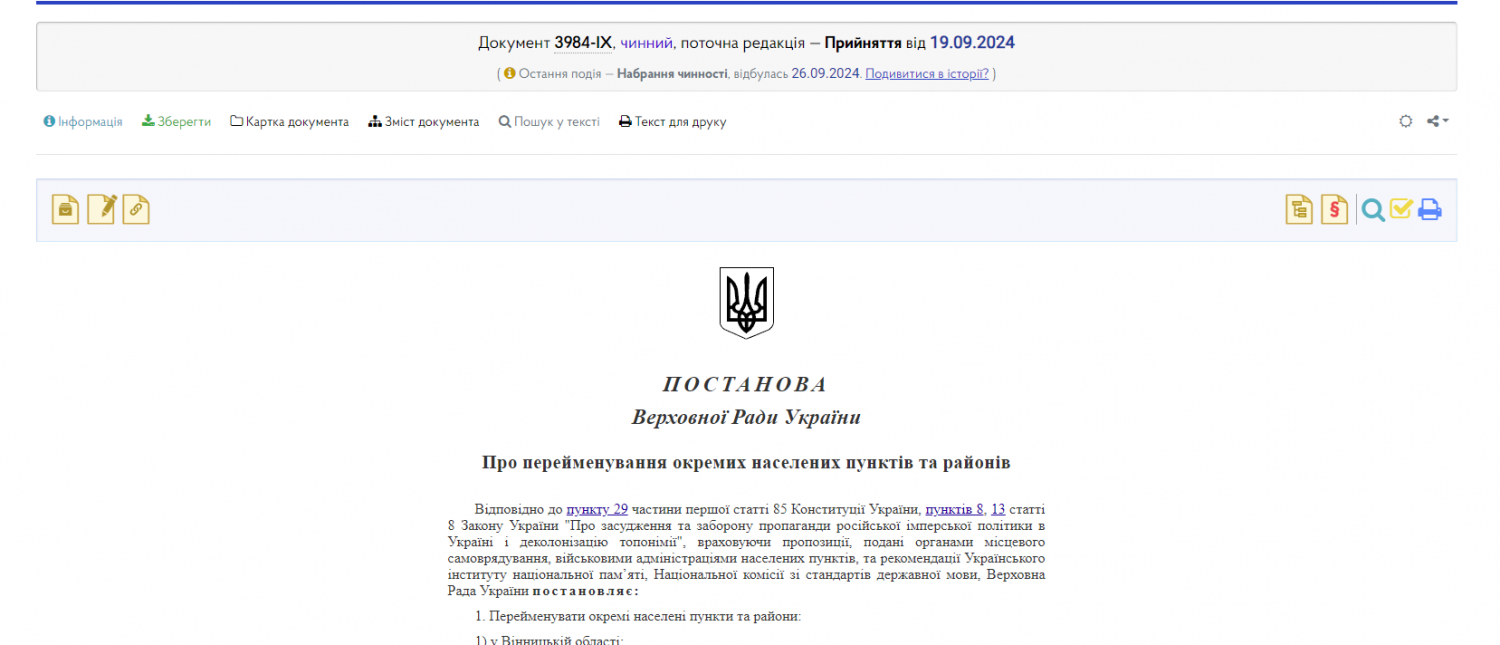Open the пункту 29 hyperlink
Image resolution: width=1500 pixels, height=645 pixels.
(x=597, y=509)
